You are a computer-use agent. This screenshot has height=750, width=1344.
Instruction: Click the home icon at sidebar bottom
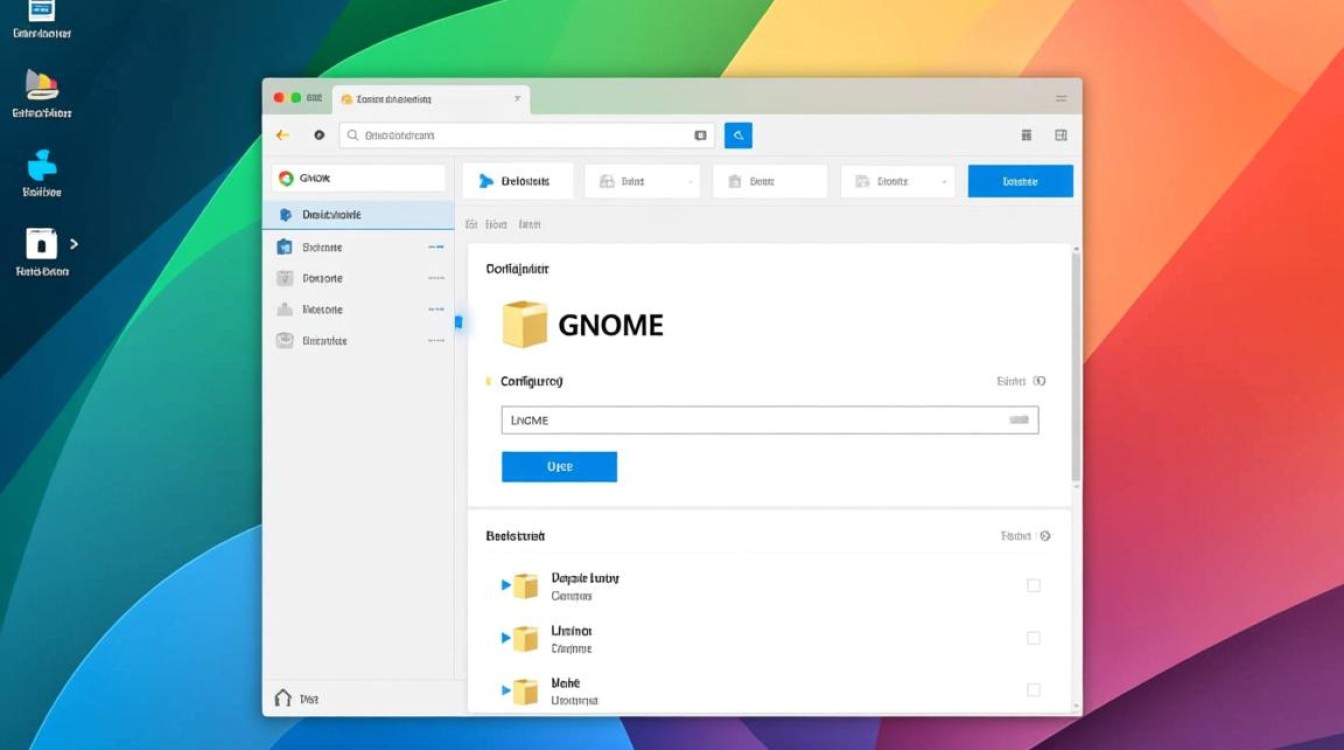(283, 698)
